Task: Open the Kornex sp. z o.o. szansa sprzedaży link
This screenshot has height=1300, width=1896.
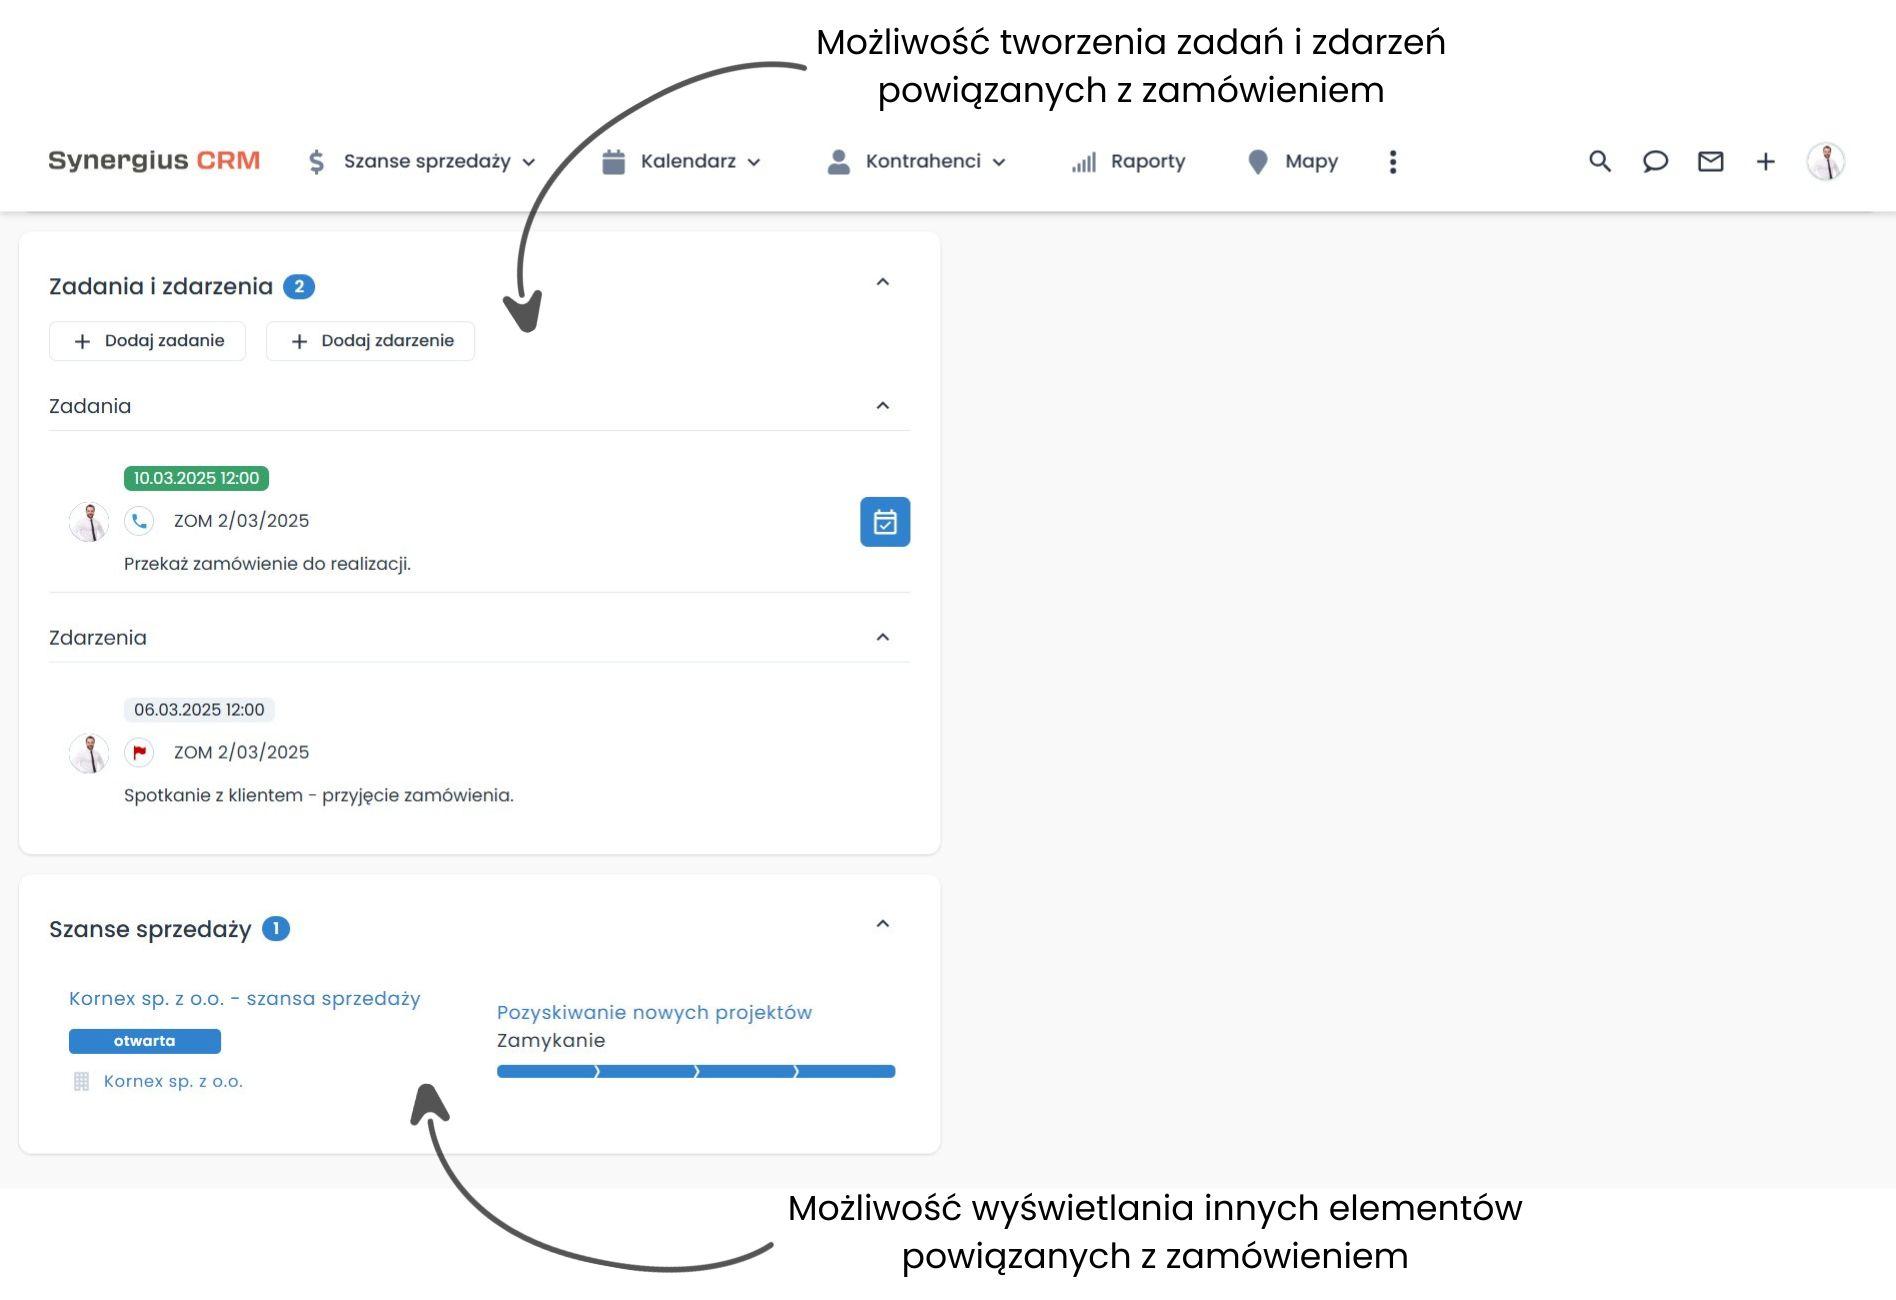Action: 245,997
